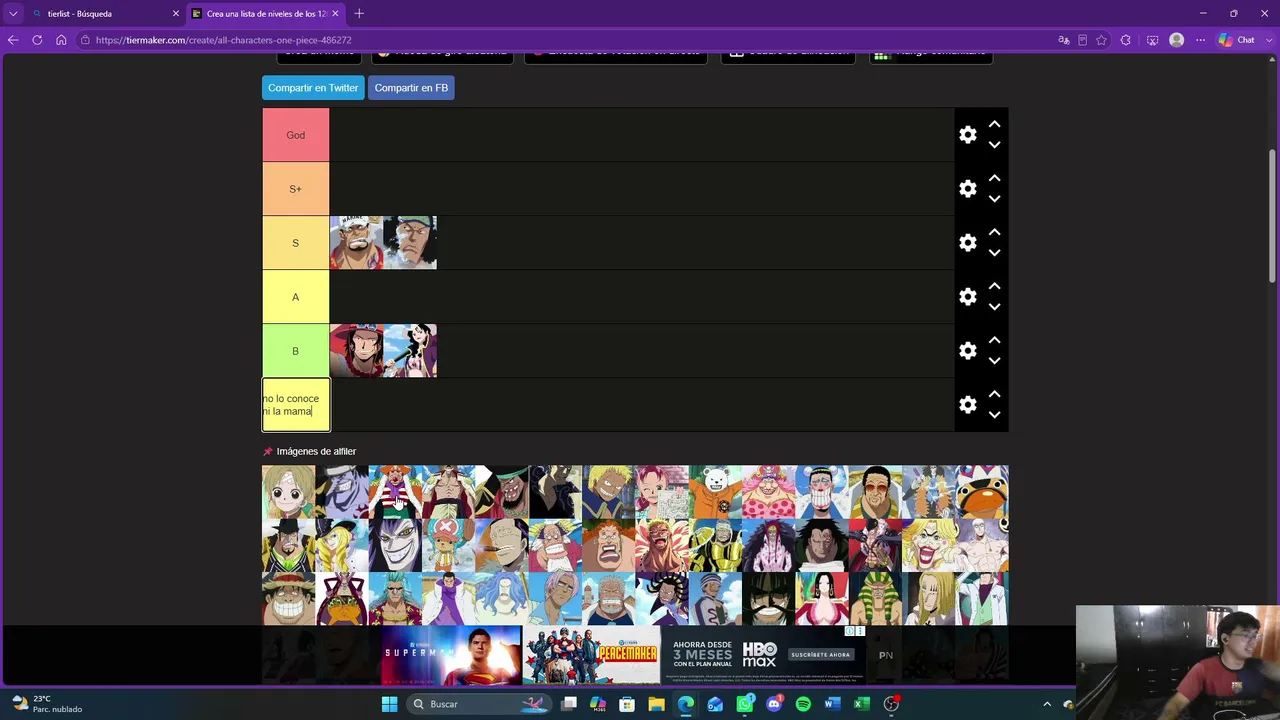Screen dimensions: 1280x720
Task: Open settings gear for the S+ tier
Action: click(967, 189)
